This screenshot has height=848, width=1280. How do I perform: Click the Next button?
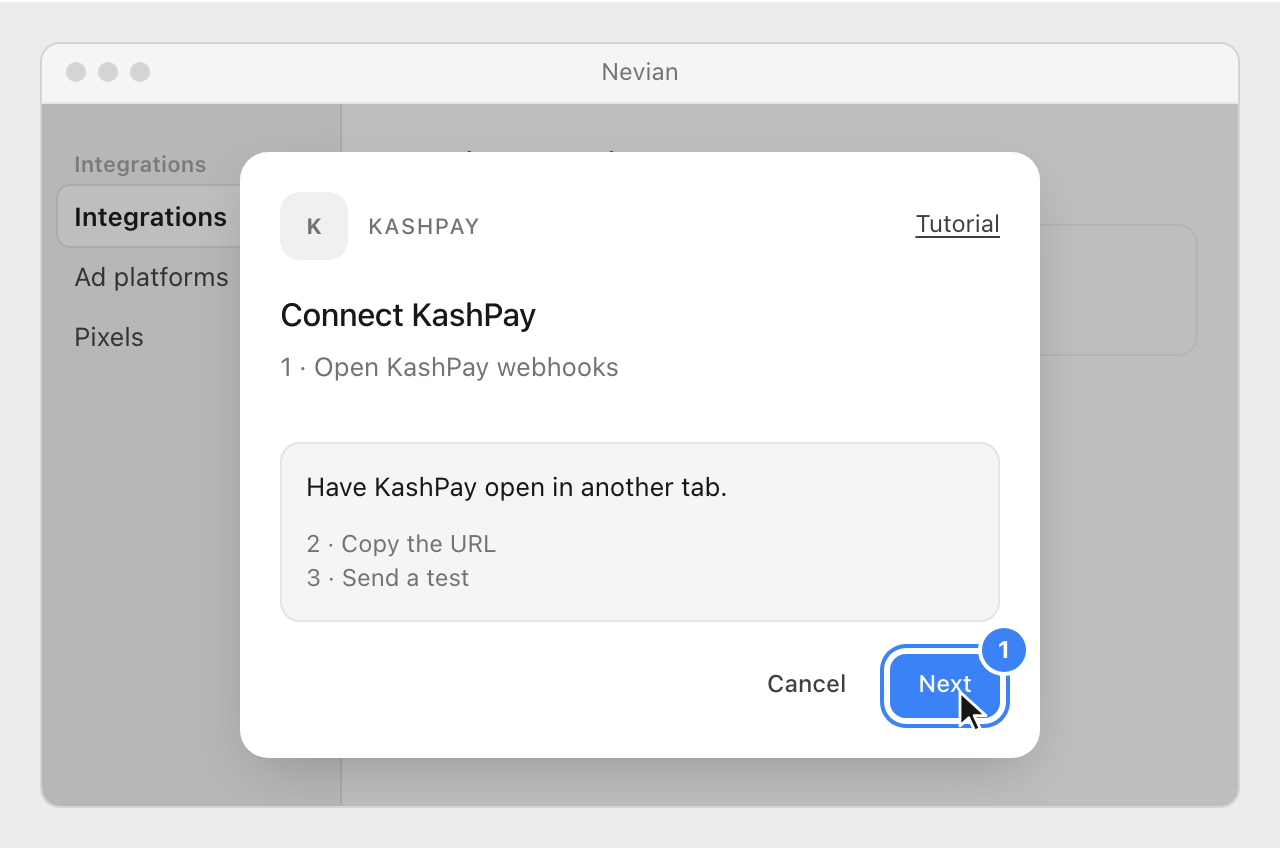pyautogui.click(x=945, y=685)
